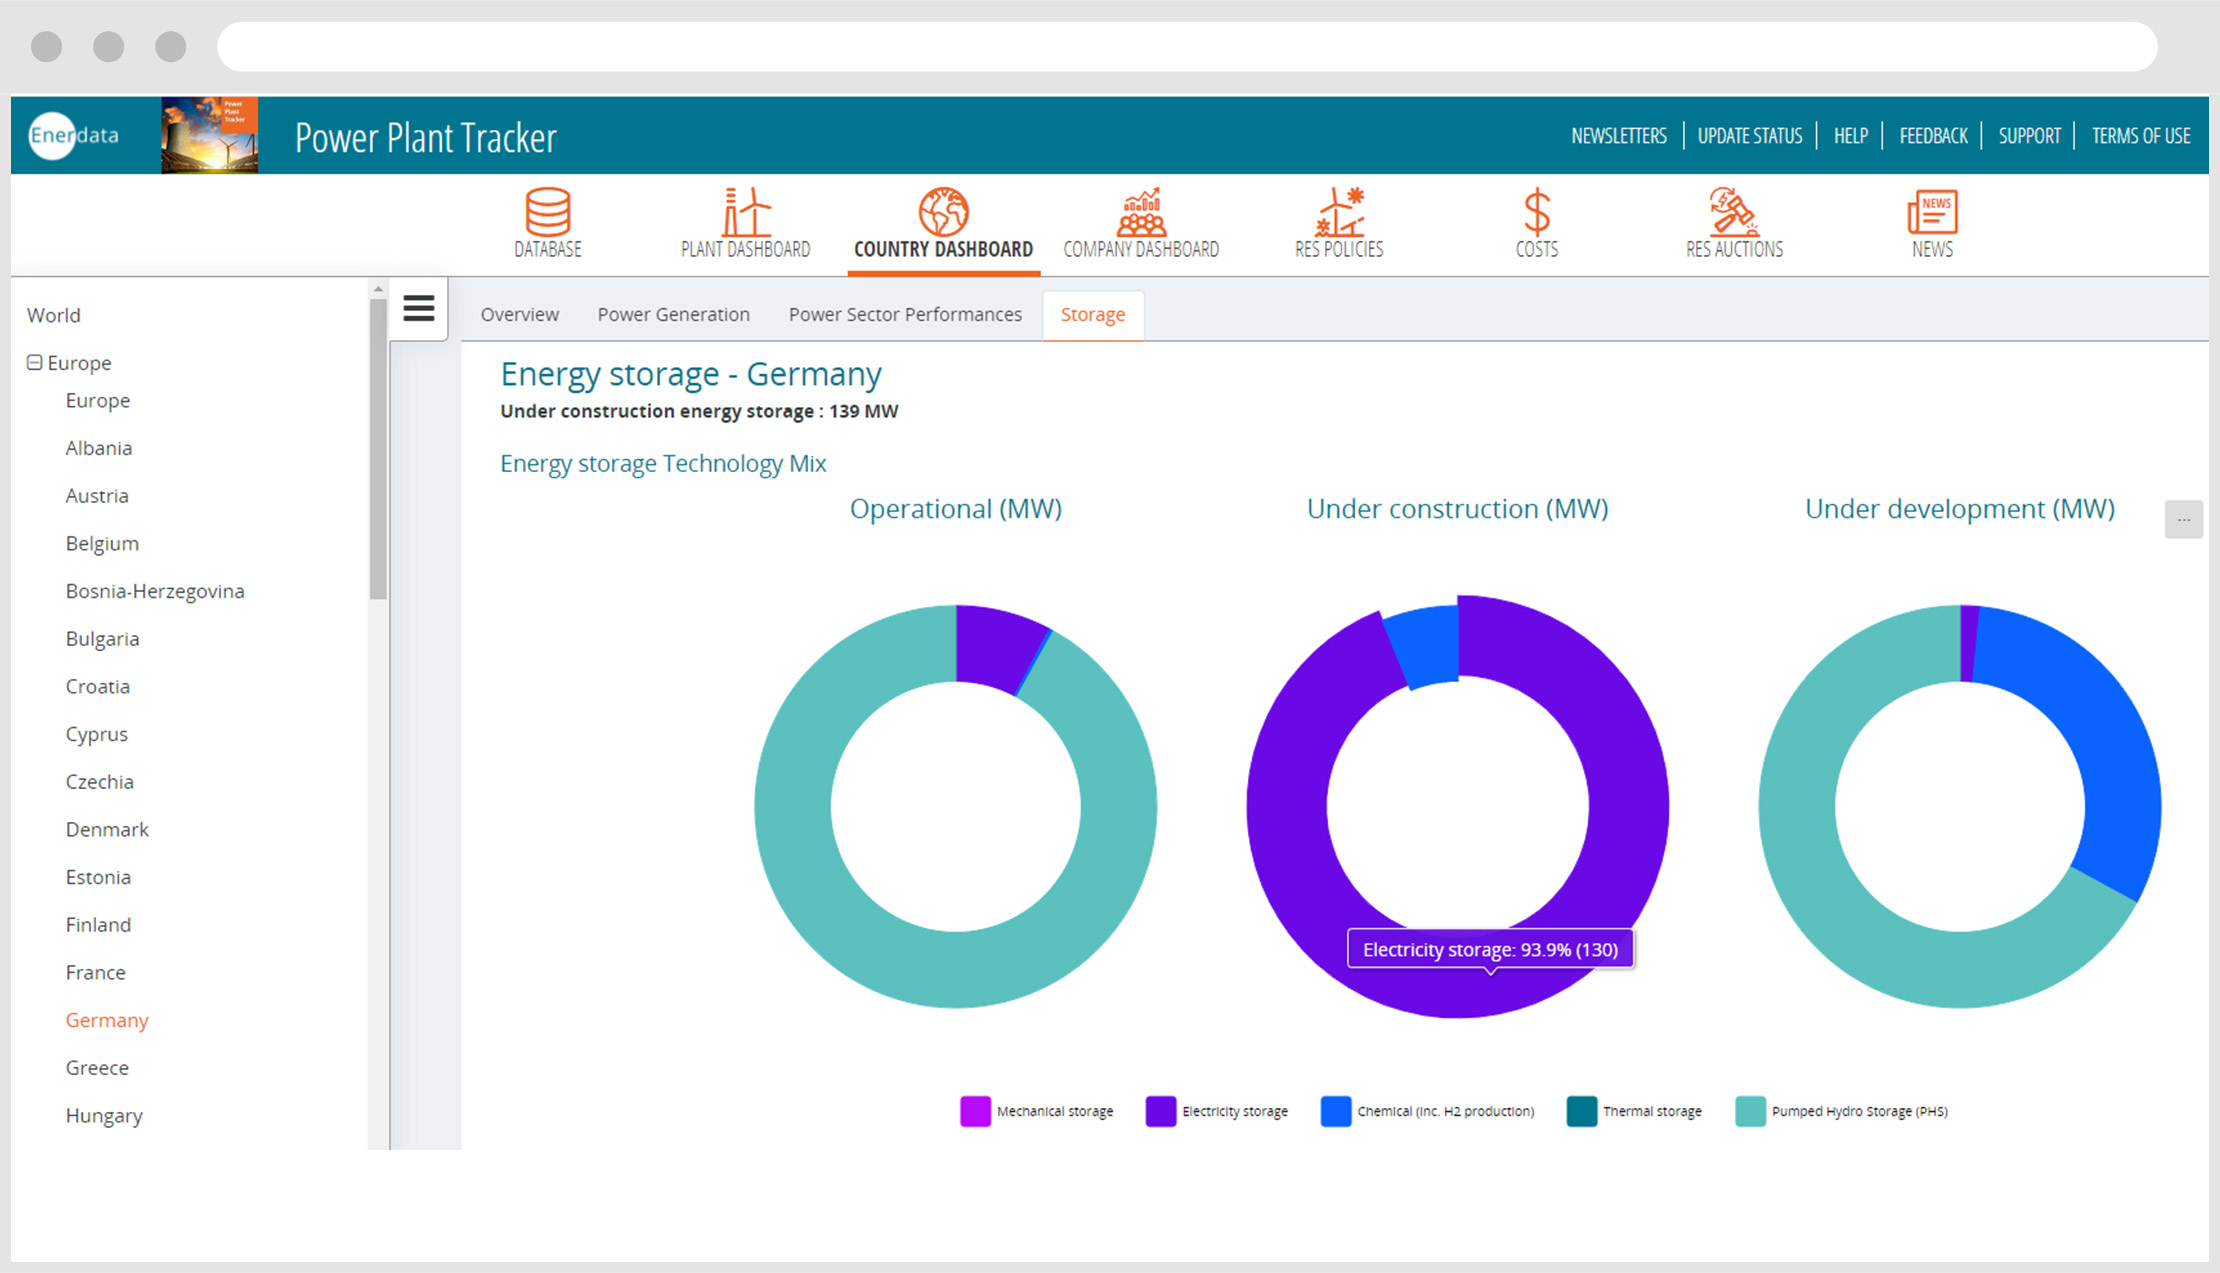Toggle Electricity storage in the chart legend

(x=1235, y=1111)
